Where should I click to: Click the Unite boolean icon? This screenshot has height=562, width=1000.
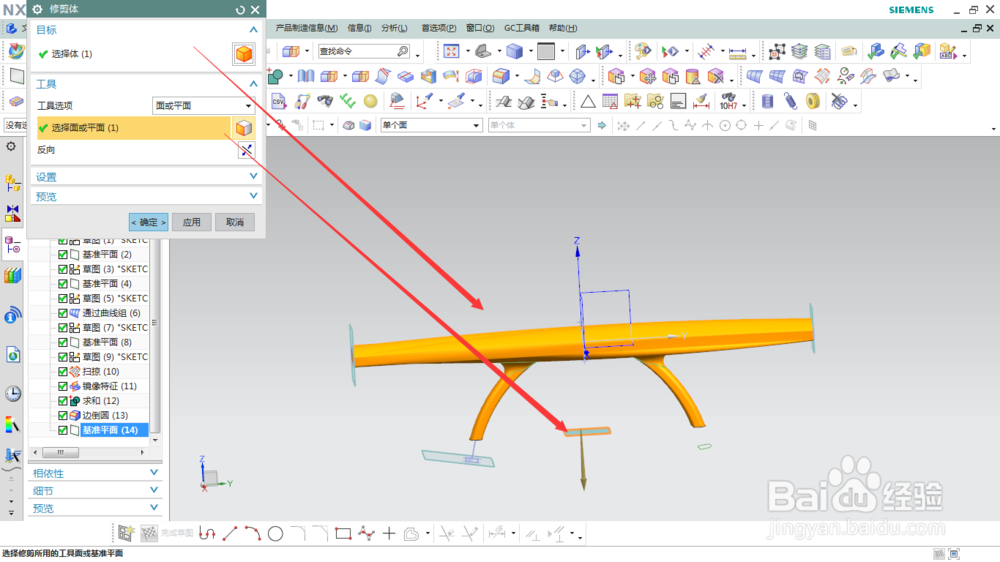click(275, 77)
